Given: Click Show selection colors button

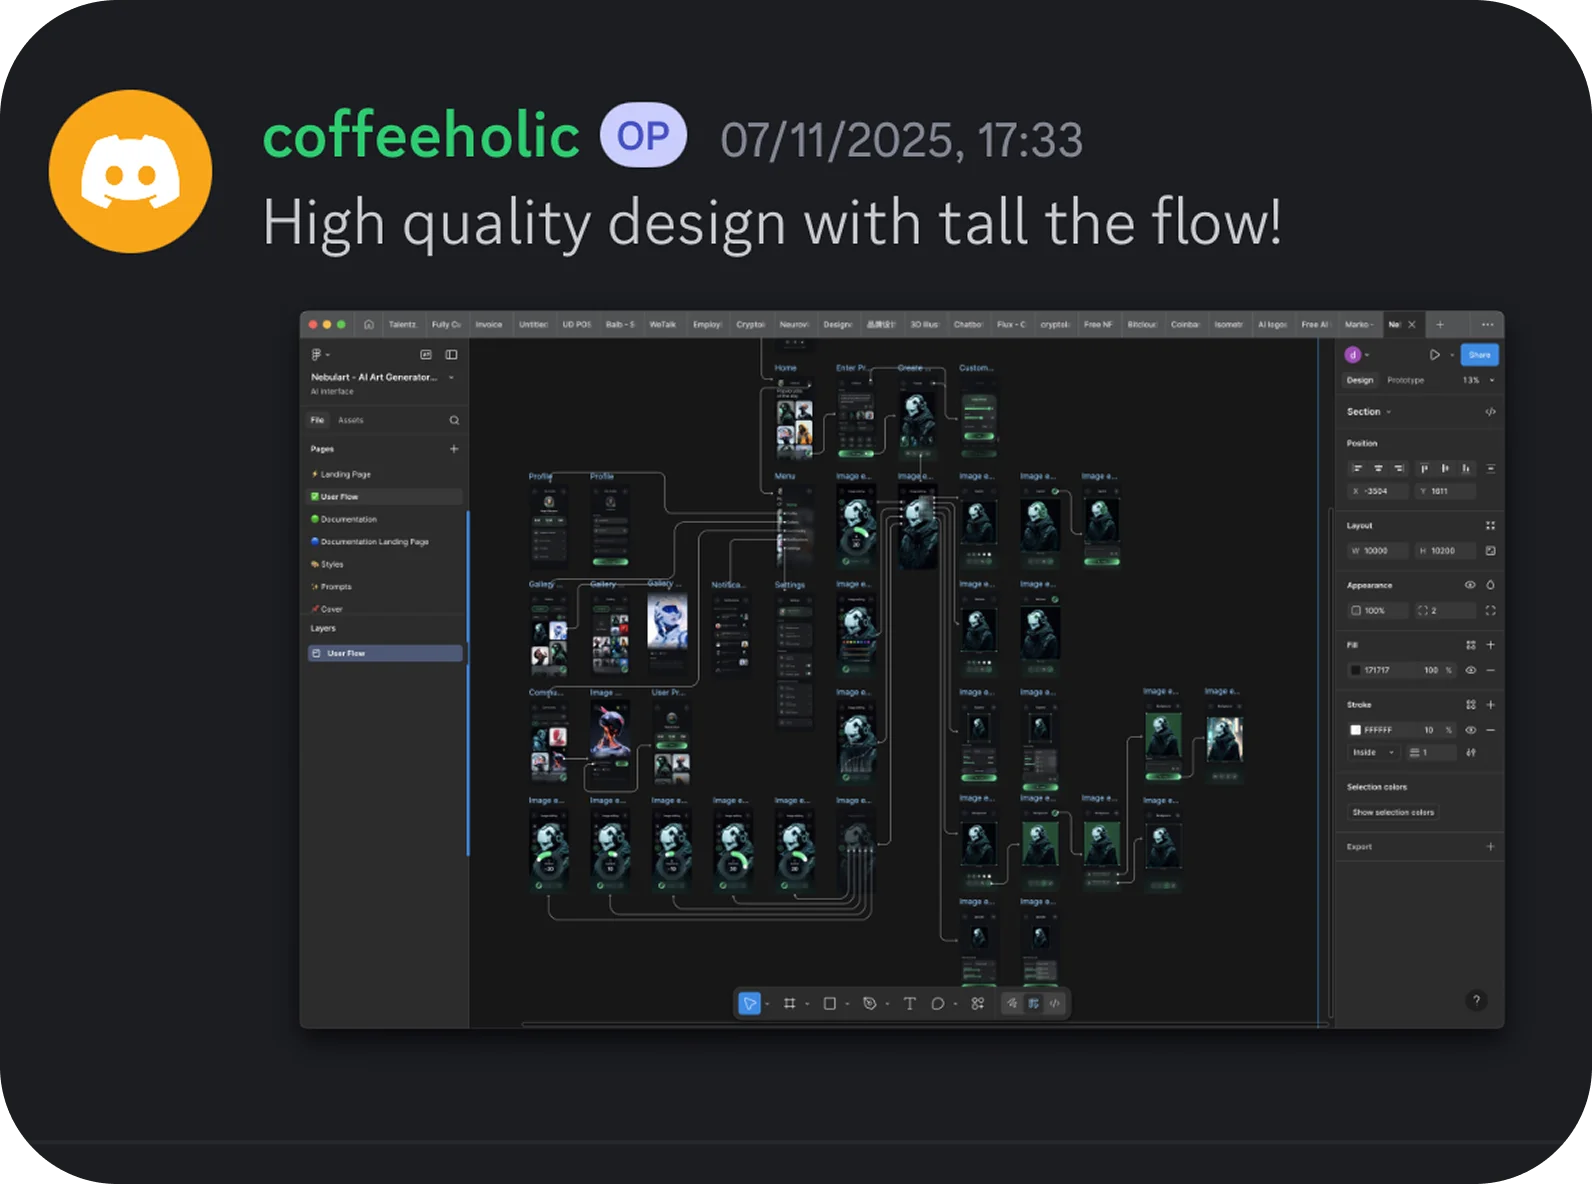Looking at the screenshot, I should tap(1393, 812).
